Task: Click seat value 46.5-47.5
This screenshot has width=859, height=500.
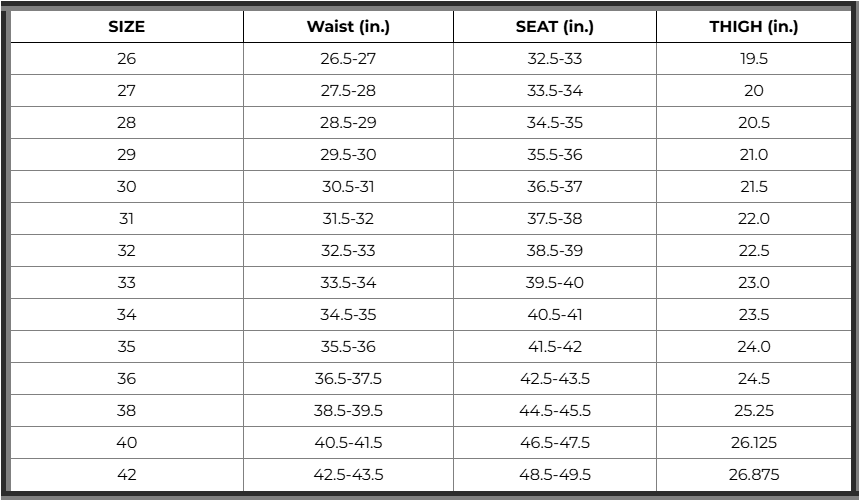Action: click(554, 442)
